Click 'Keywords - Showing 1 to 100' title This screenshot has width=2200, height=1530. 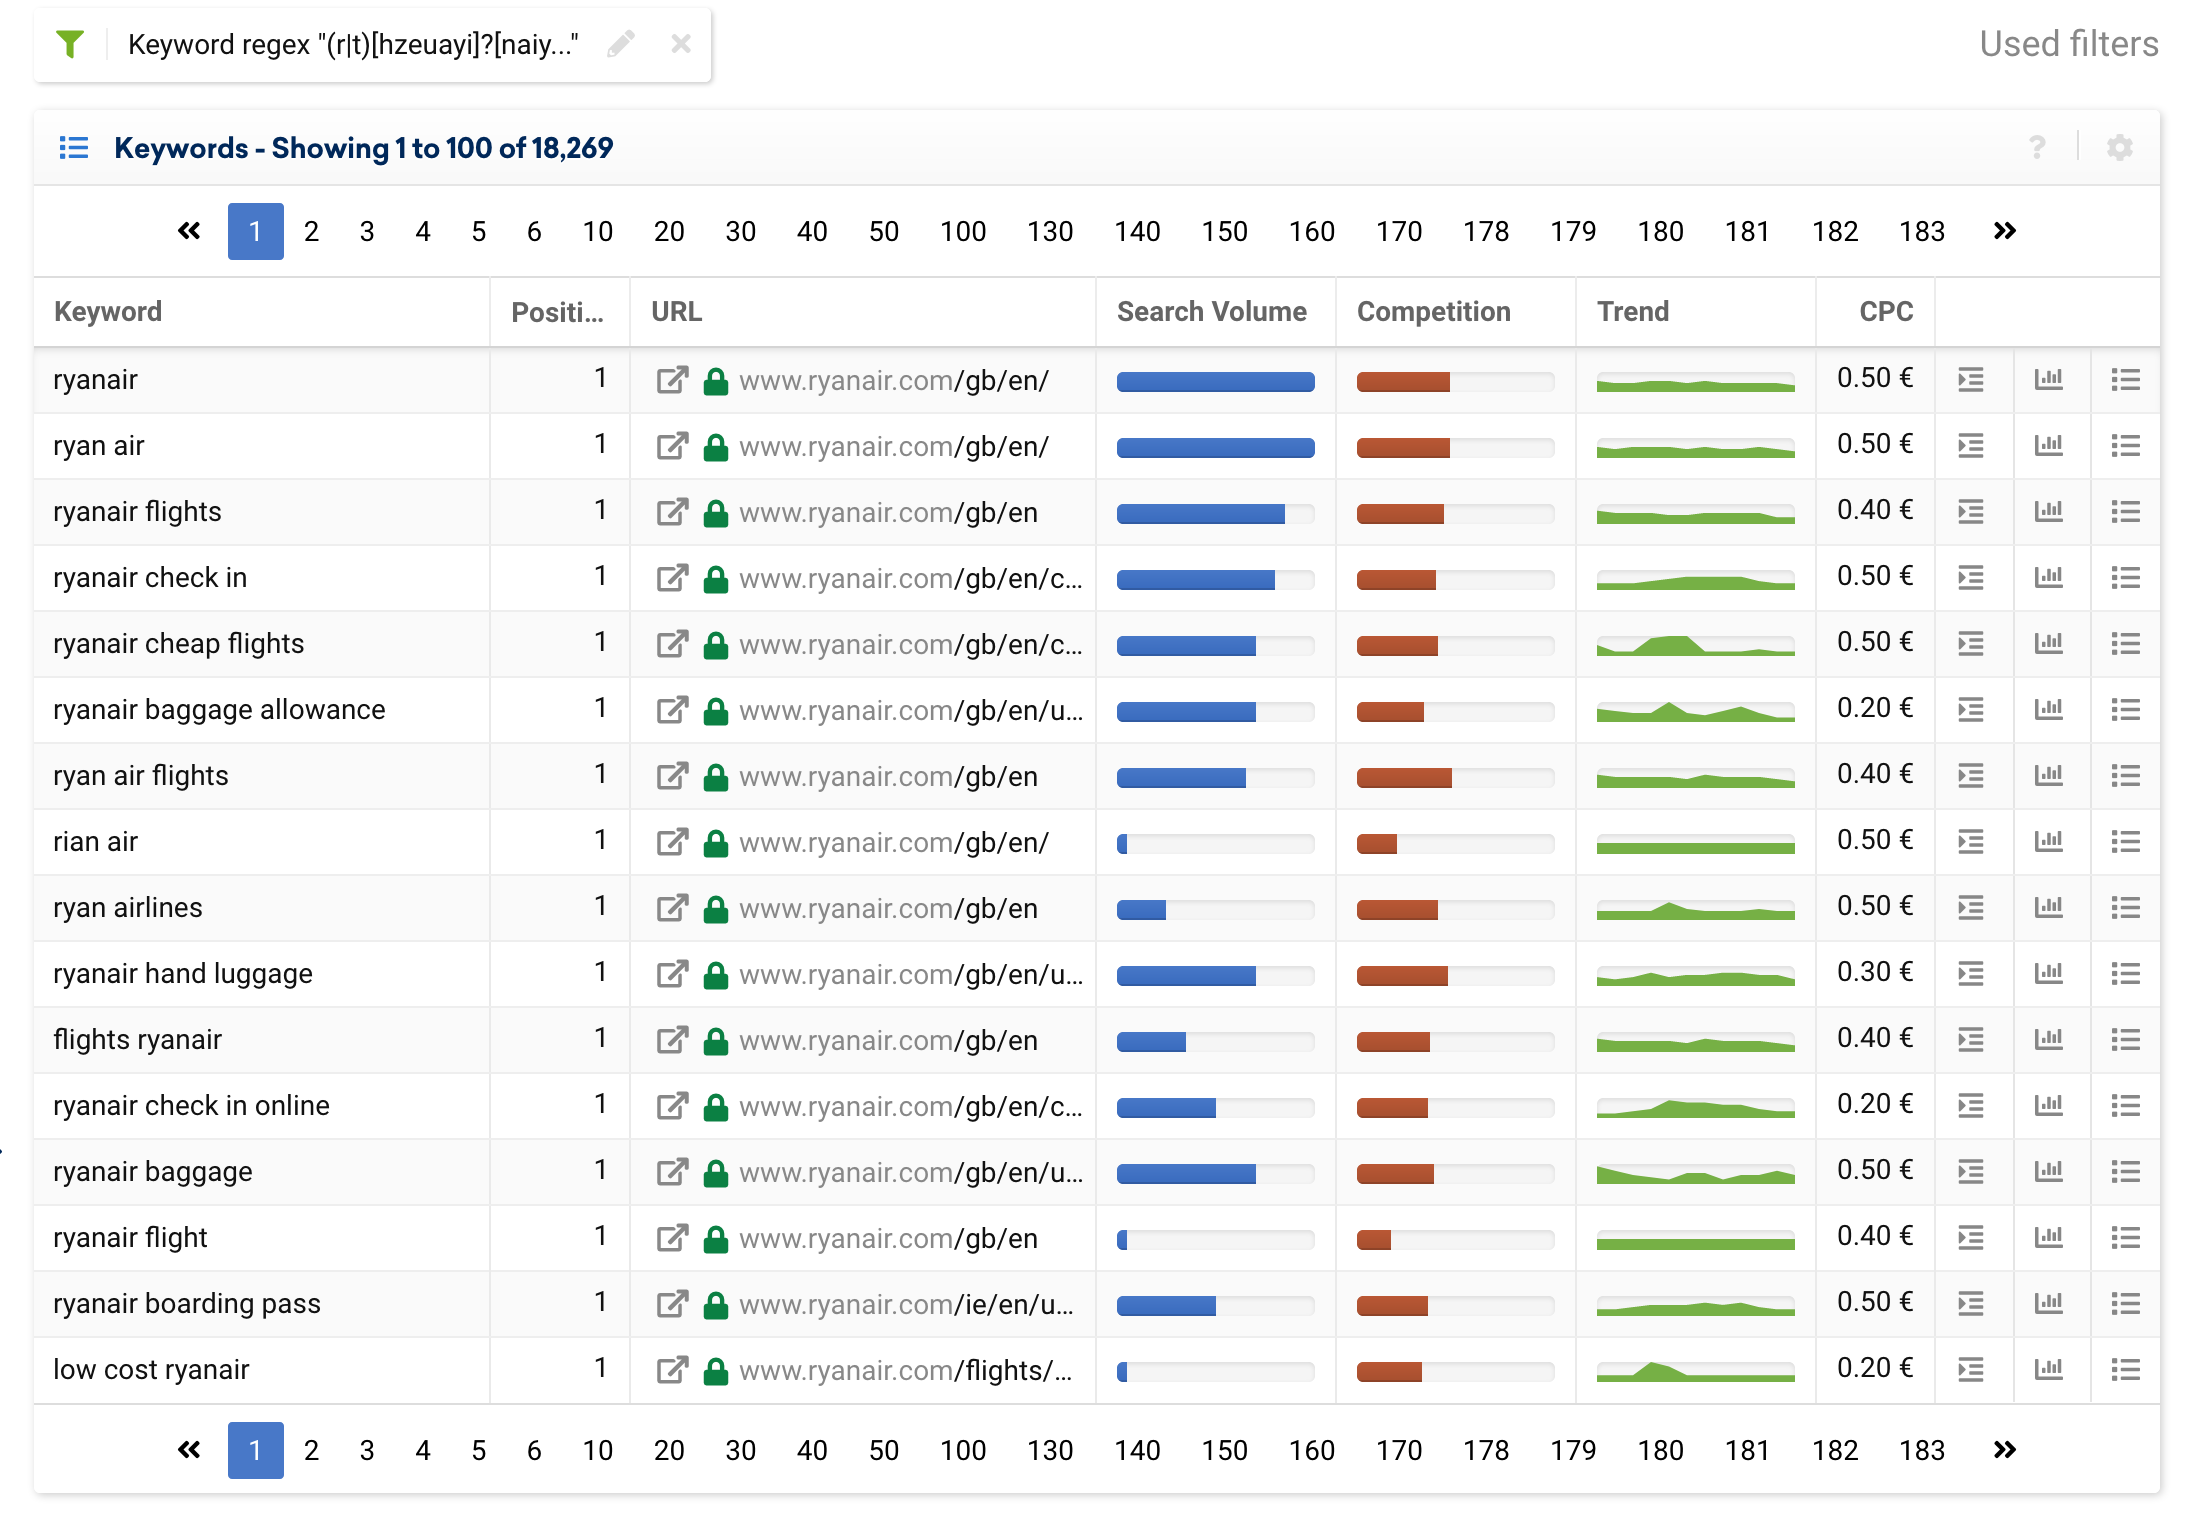pos(363,148)
